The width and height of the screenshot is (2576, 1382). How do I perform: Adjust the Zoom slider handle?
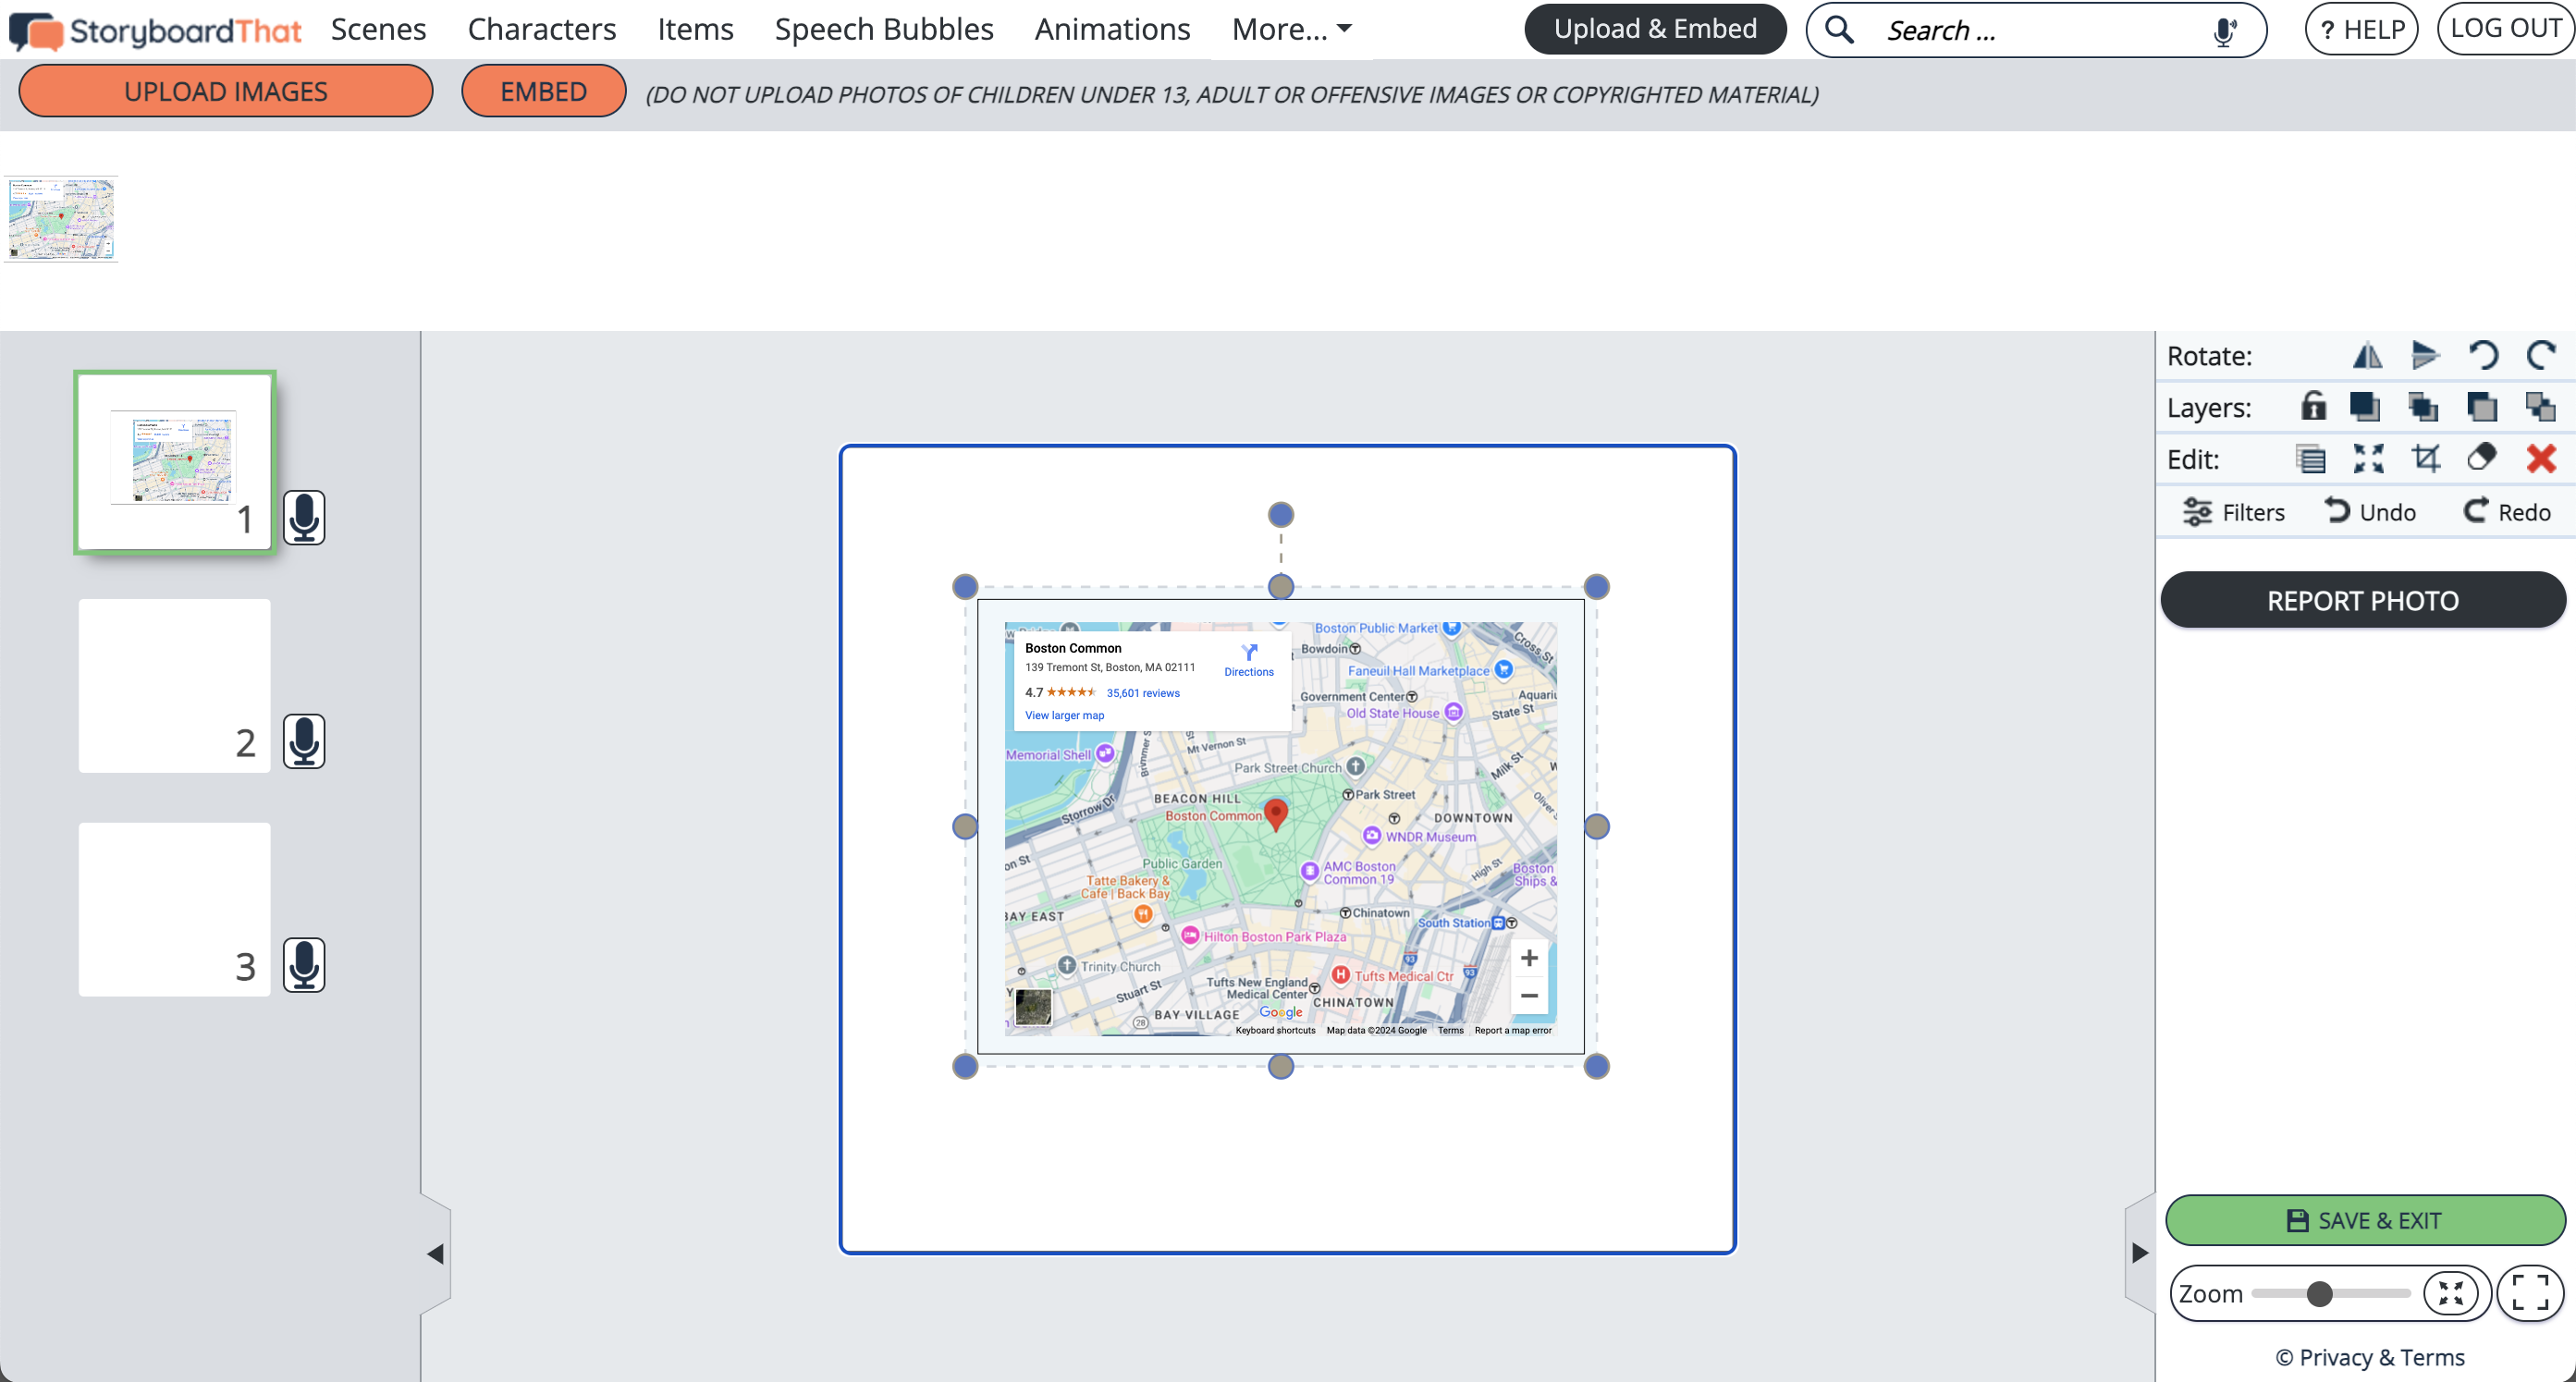[x=2320, y=1294]
